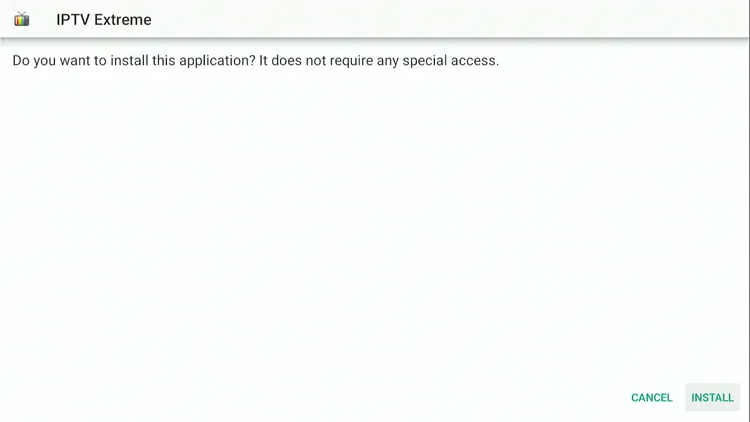Select the IPTV Extreme app icon

[x=22, y=19]
